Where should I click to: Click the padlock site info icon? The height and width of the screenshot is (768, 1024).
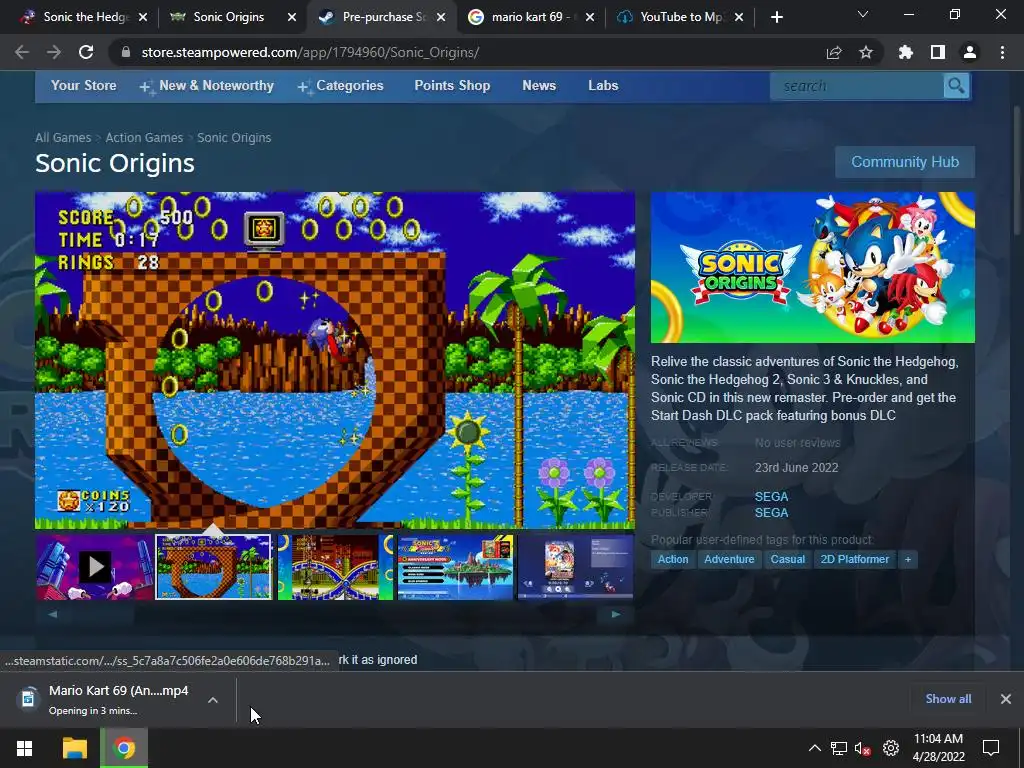click(126, 52)
